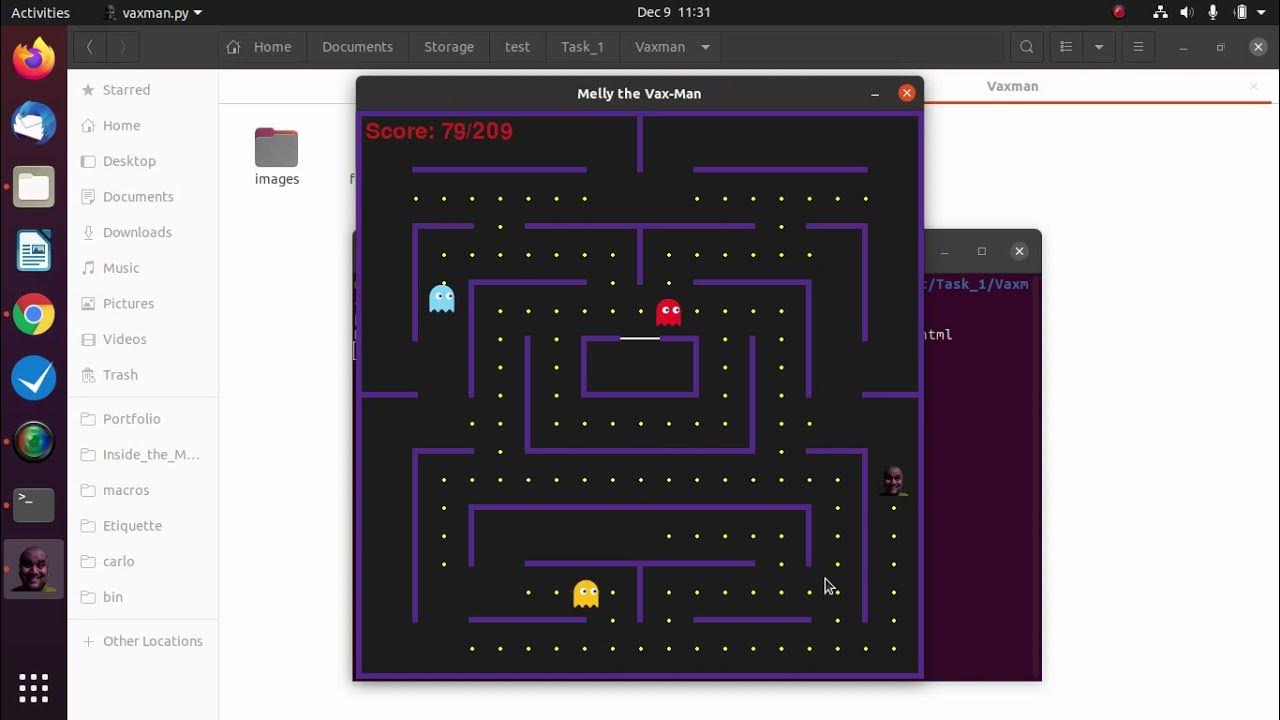Open Thunderbird mail in the dock
Screen dimensions: 1280x720
(x=34, y=123)
